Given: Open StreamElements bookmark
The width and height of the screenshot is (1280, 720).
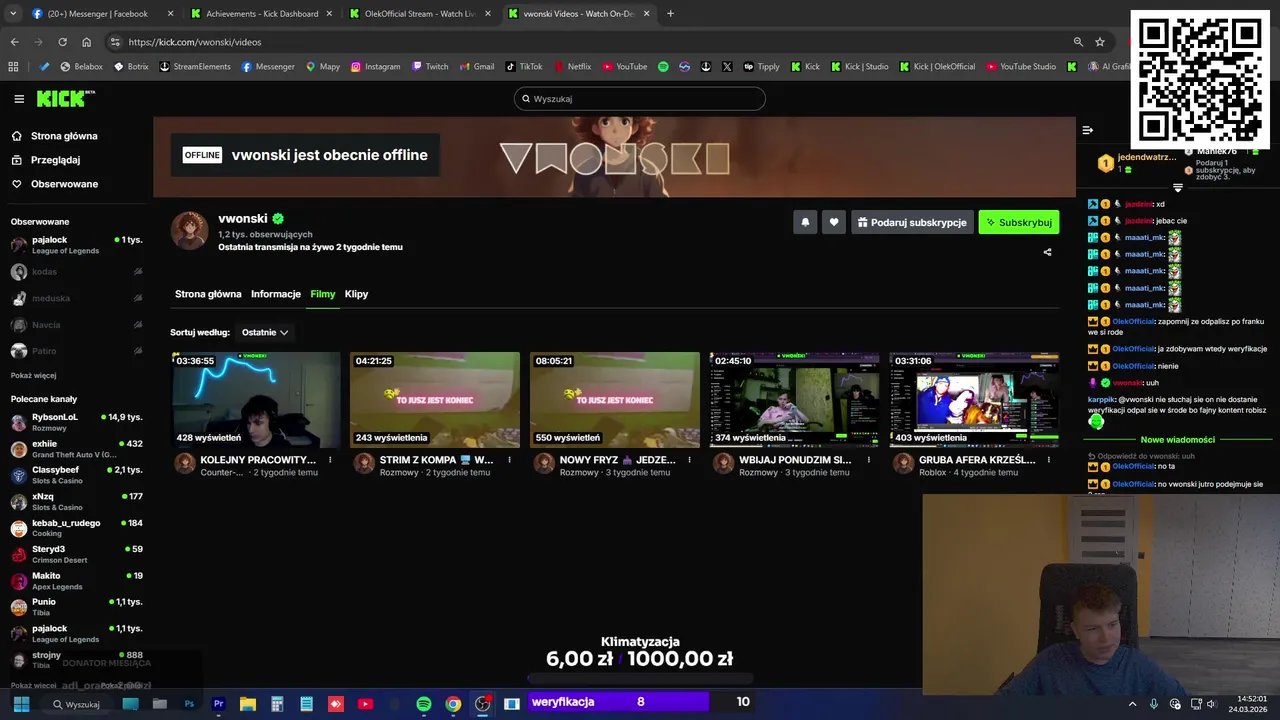Looking at the screenshot, I should click(194, 67).
